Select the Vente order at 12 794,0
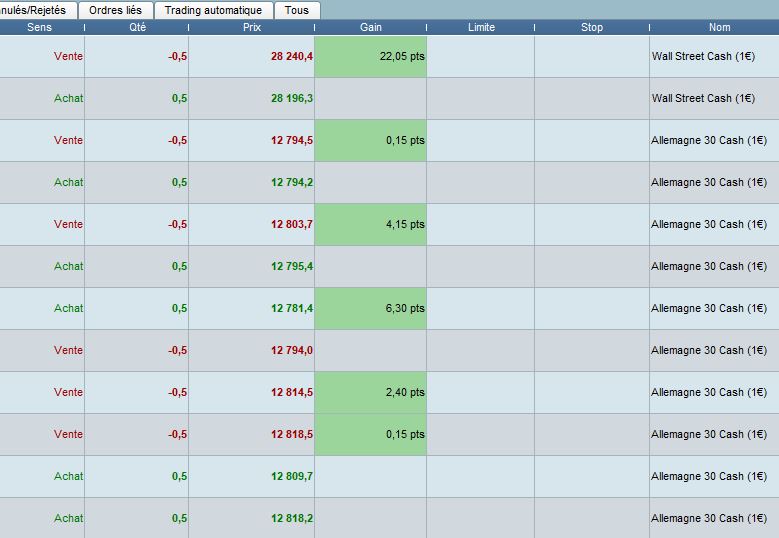This screenshot has height=538, width=779. [x=390, y=350]
